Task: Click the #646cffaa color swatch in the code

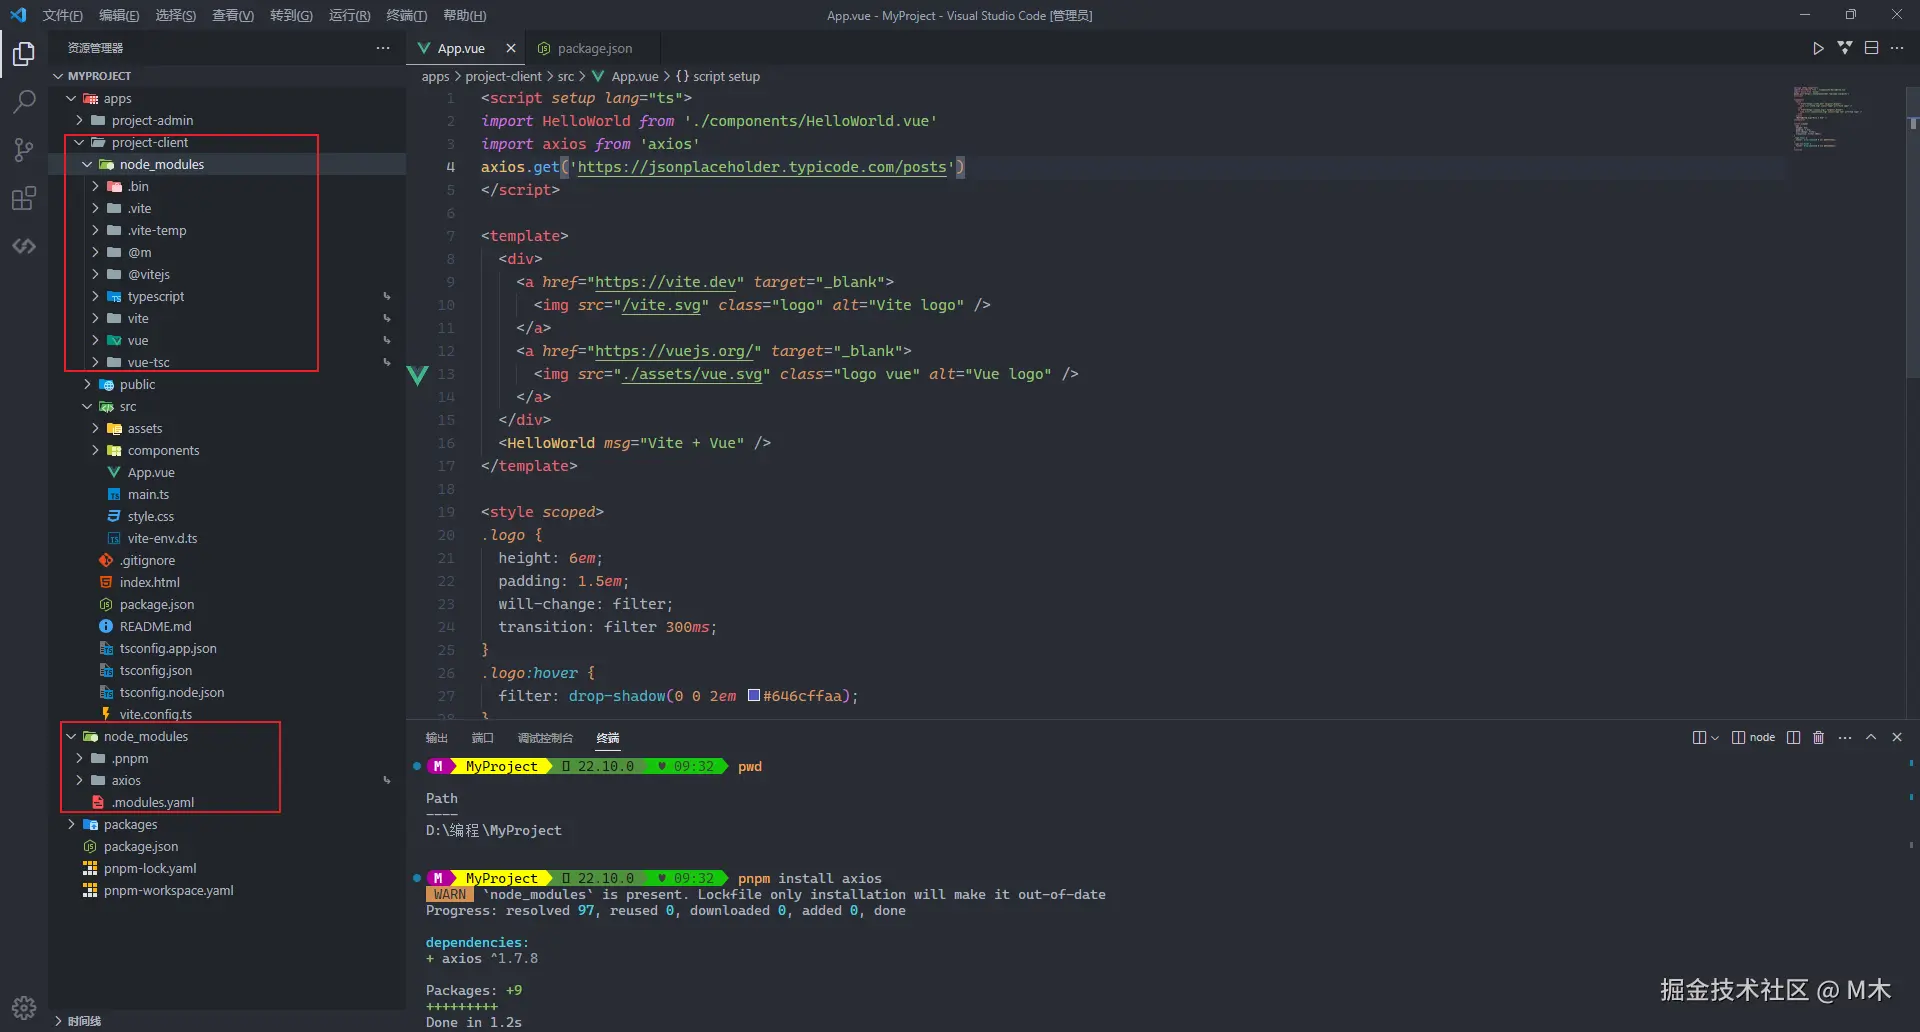Action: (754, 696)
